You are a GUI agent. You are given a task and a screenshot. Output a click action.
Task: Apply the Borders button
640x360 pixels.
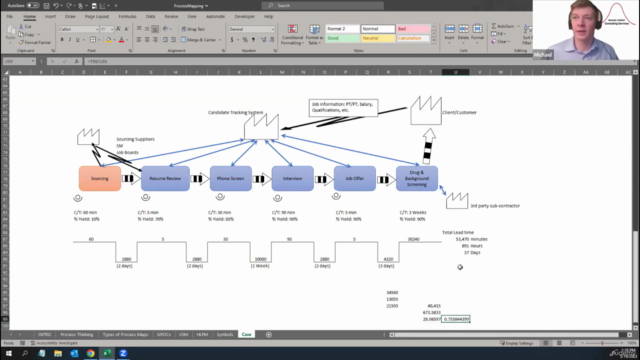pyautogui.click(x=93, y=40)
